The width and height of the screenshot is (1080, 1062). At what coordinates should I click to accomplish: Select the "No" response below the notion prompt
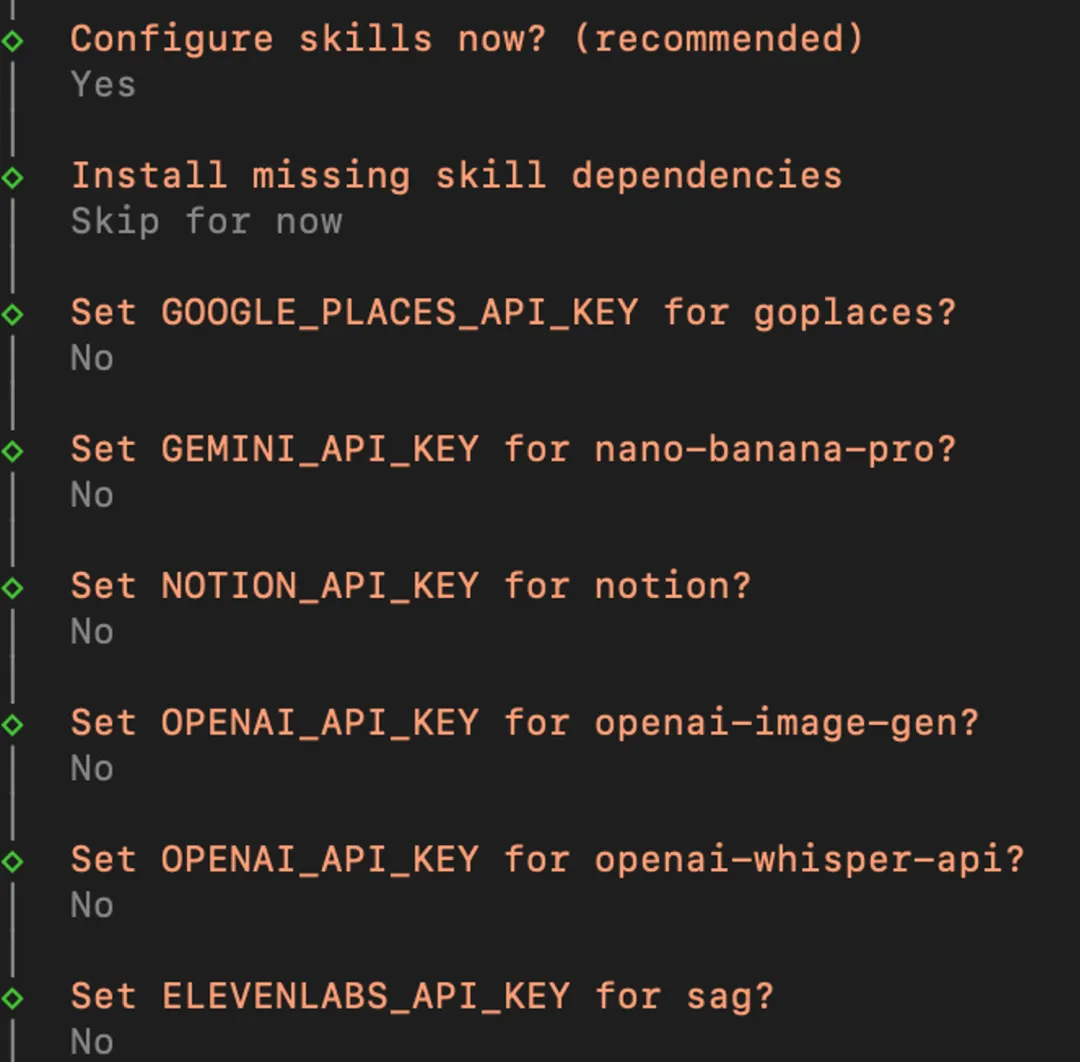tap(92, 632)
